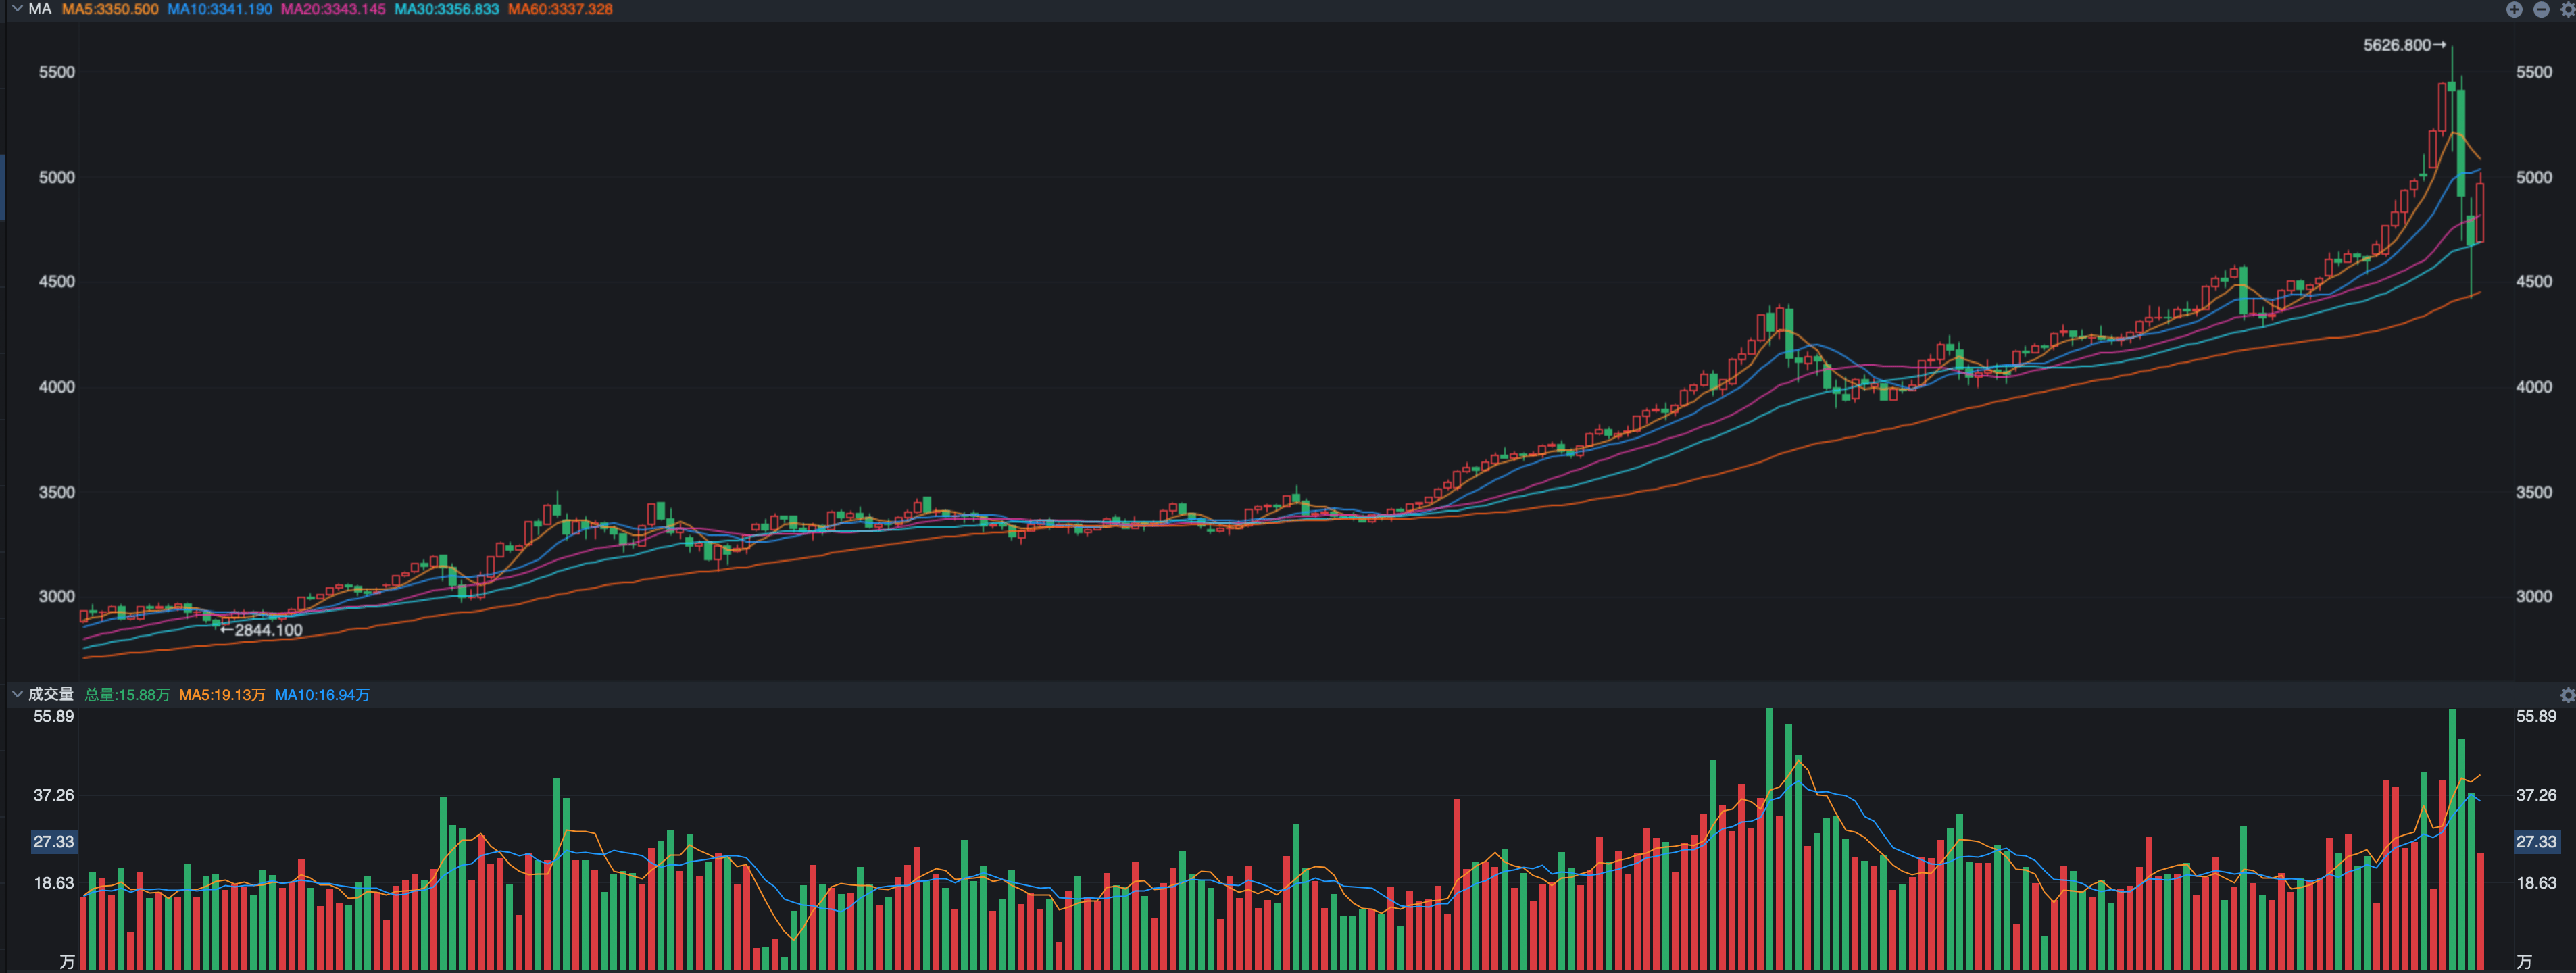Image resolution: width=2576 pixels, height=973 pixels.
Task: Click the MA10:3341.190 legend value
Action: 219,9
